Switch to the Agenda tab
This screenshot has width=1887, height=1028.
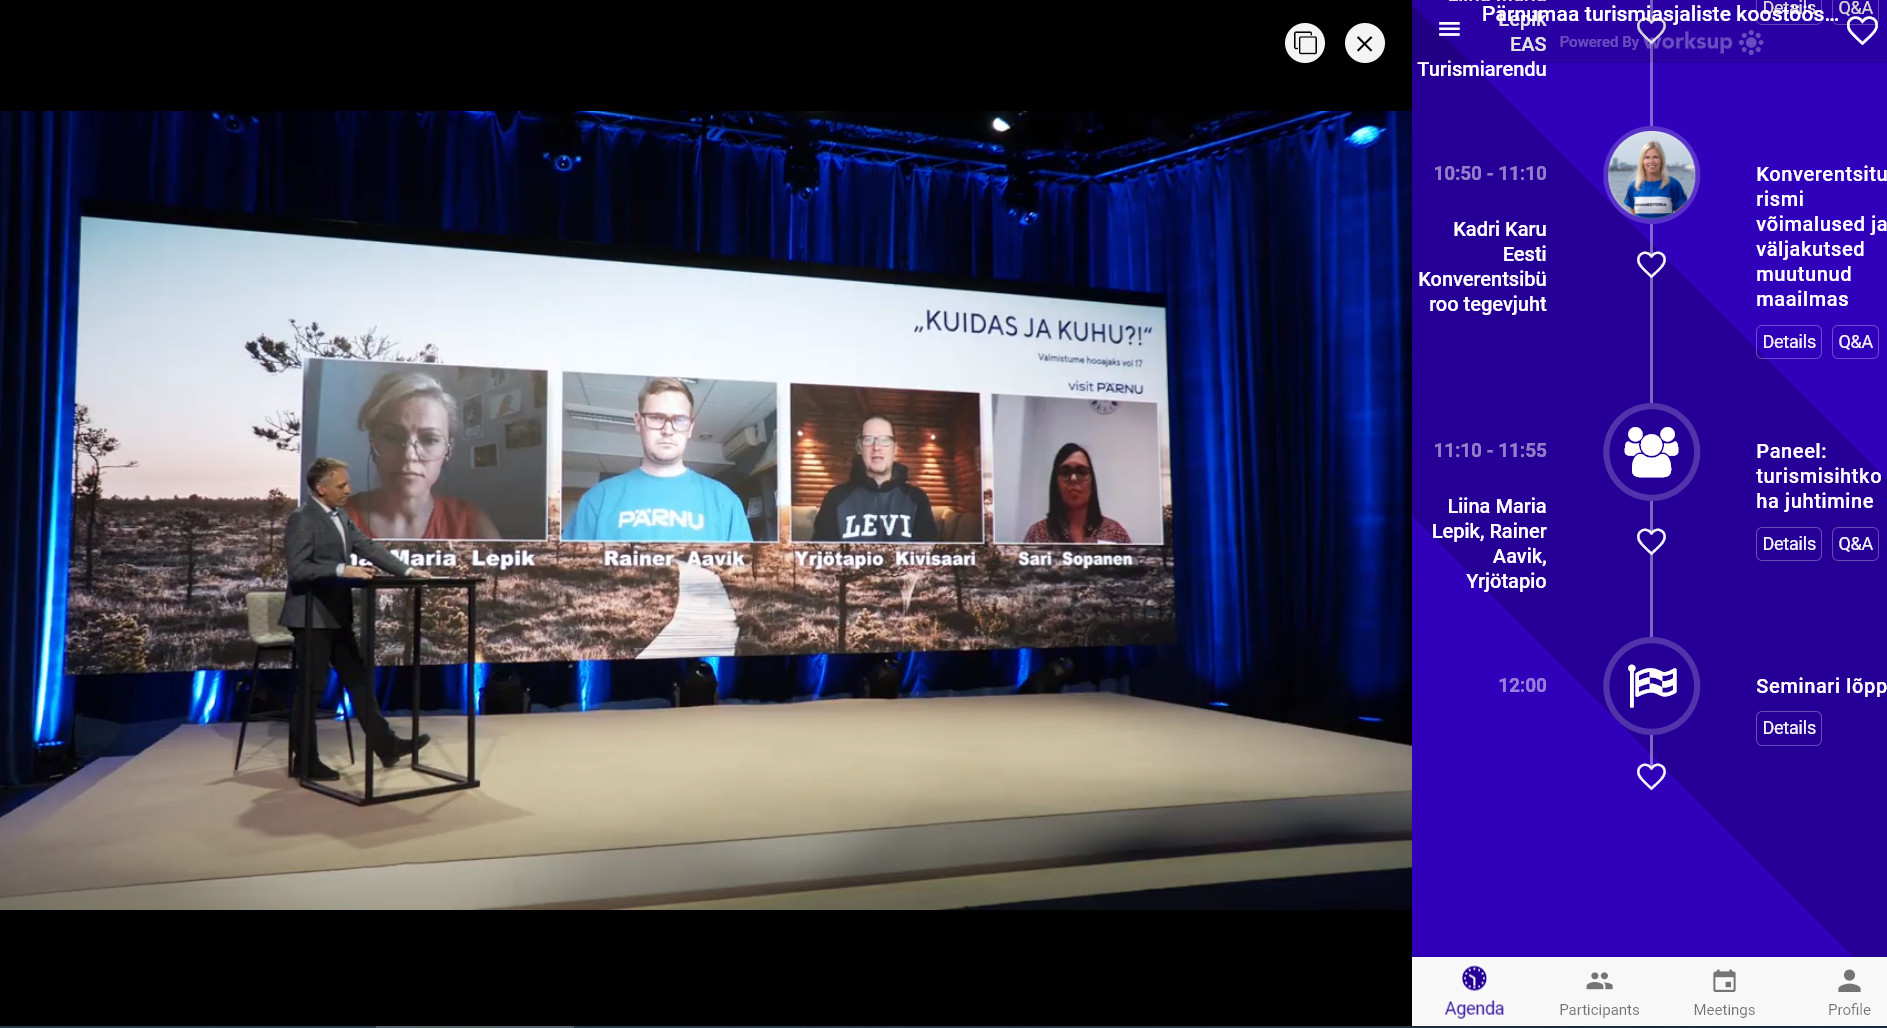[1474, 992]
